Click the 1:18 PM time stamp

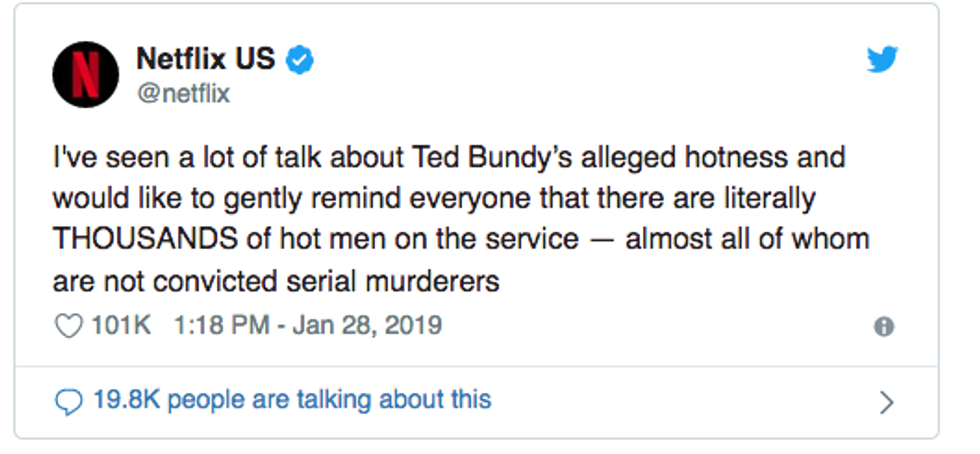click(x=218, y=327)
